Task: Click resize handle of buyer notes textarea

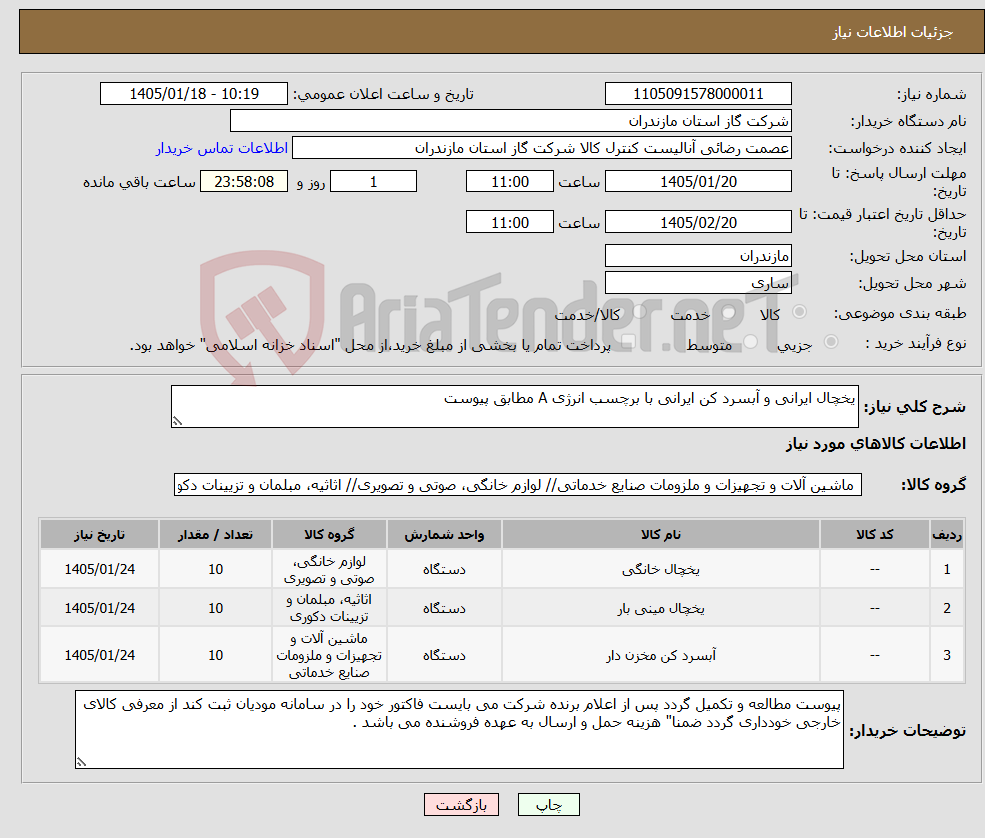Action: 81,762
